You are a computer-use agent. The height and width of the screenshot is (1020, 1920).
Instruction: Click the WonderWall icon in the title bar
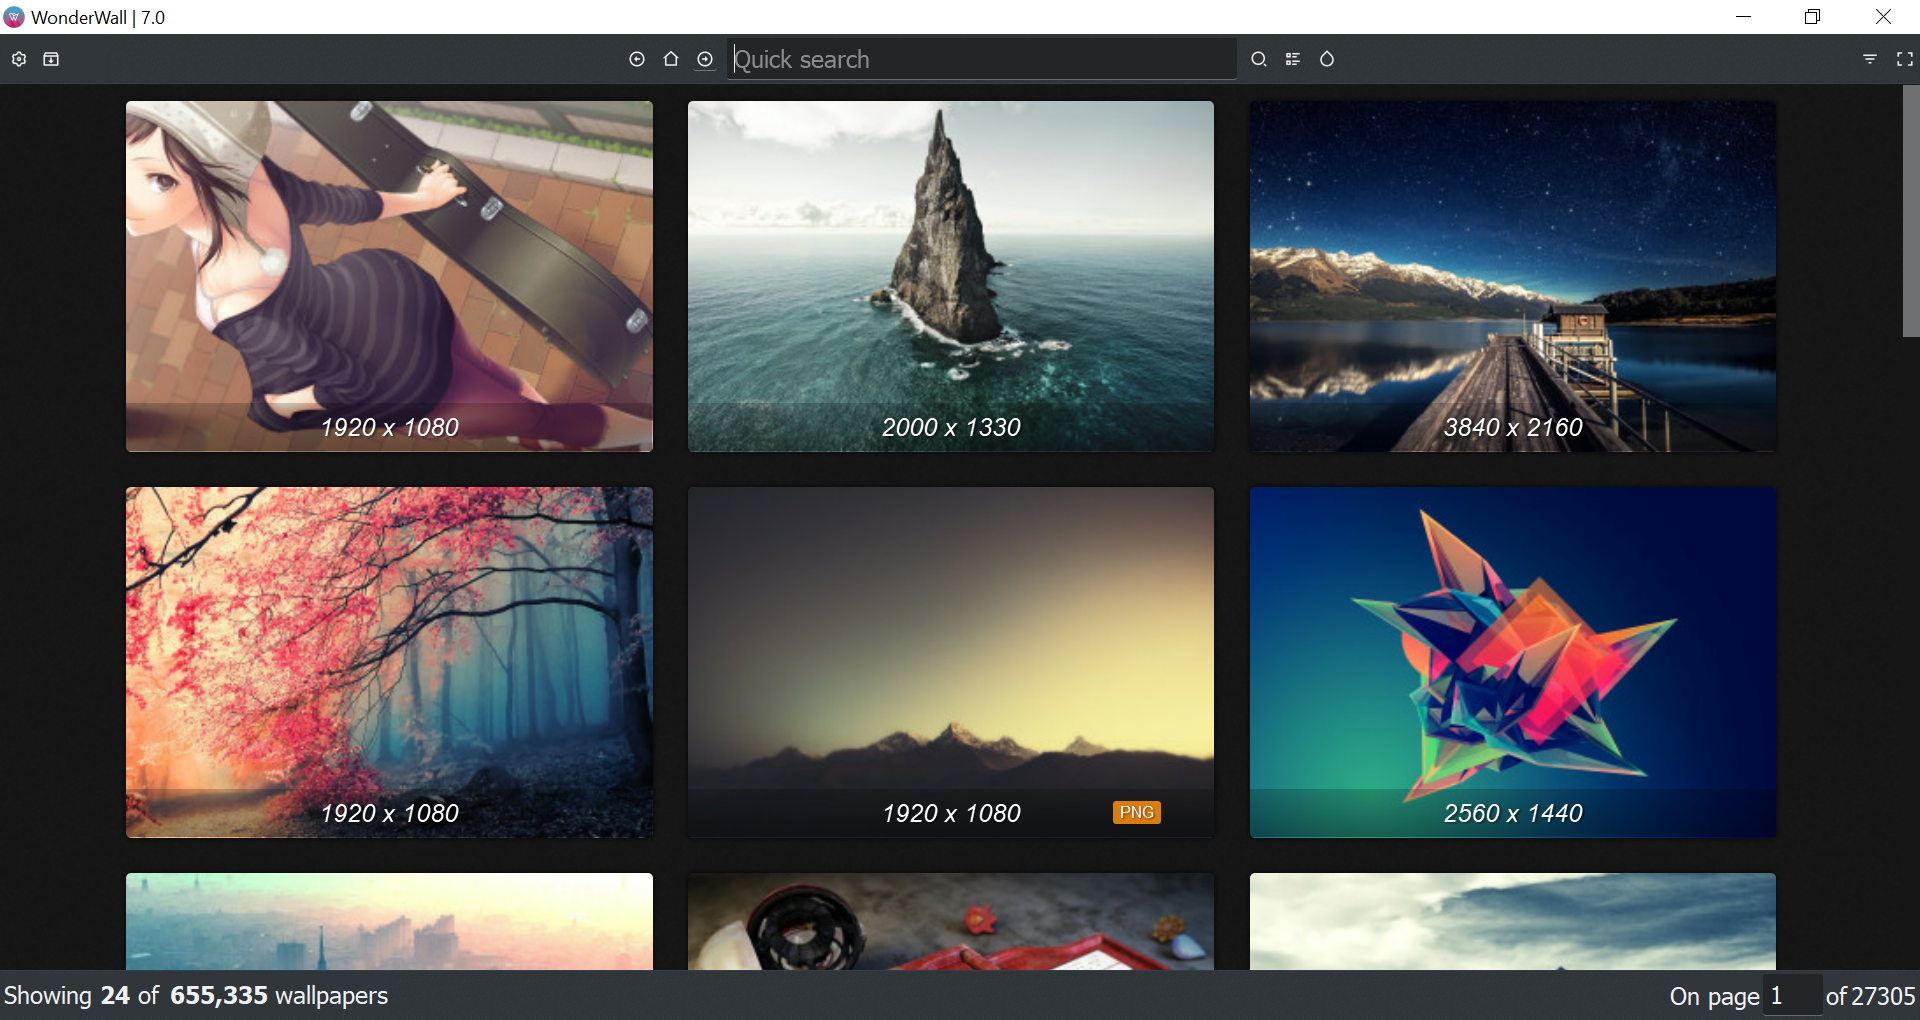[x=13, y=17]
